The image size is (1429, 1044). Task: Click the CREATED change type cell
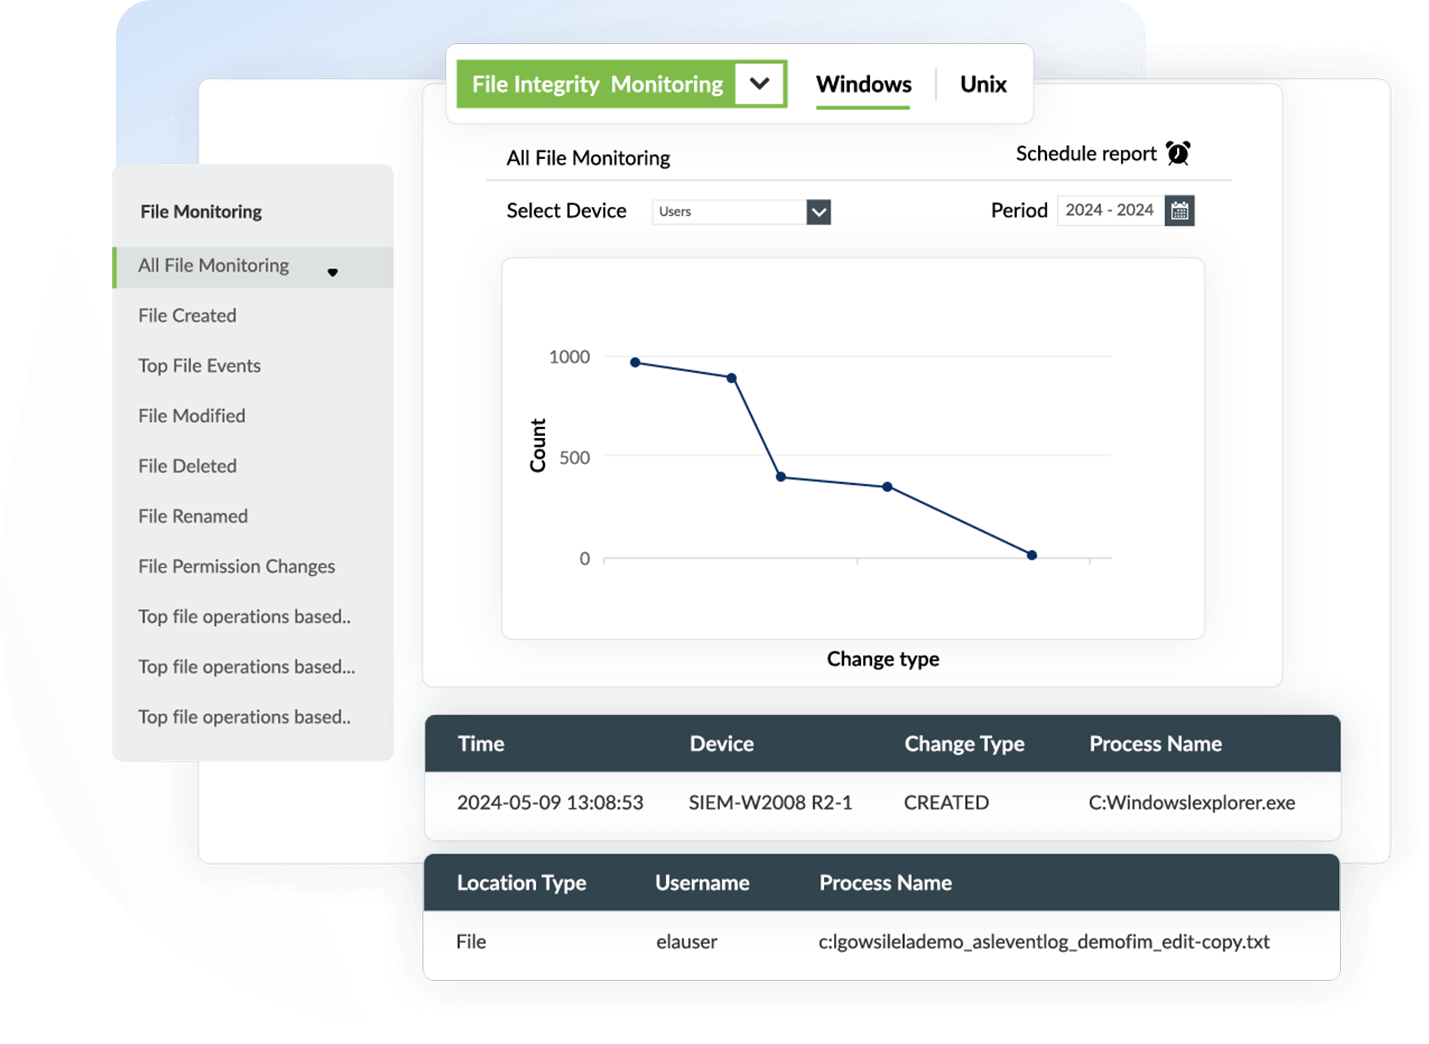[947, 803]
